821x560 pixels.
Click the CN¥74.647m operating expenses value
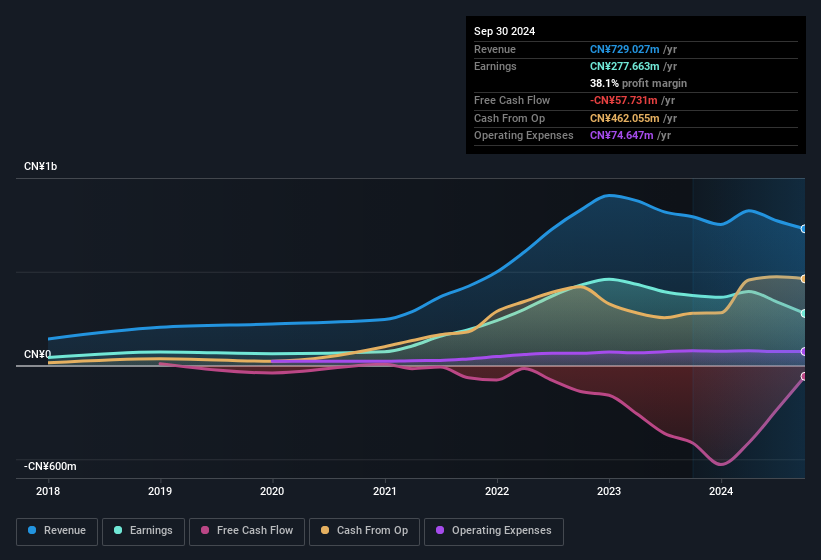pyautogui.click(x=622, y=135)
